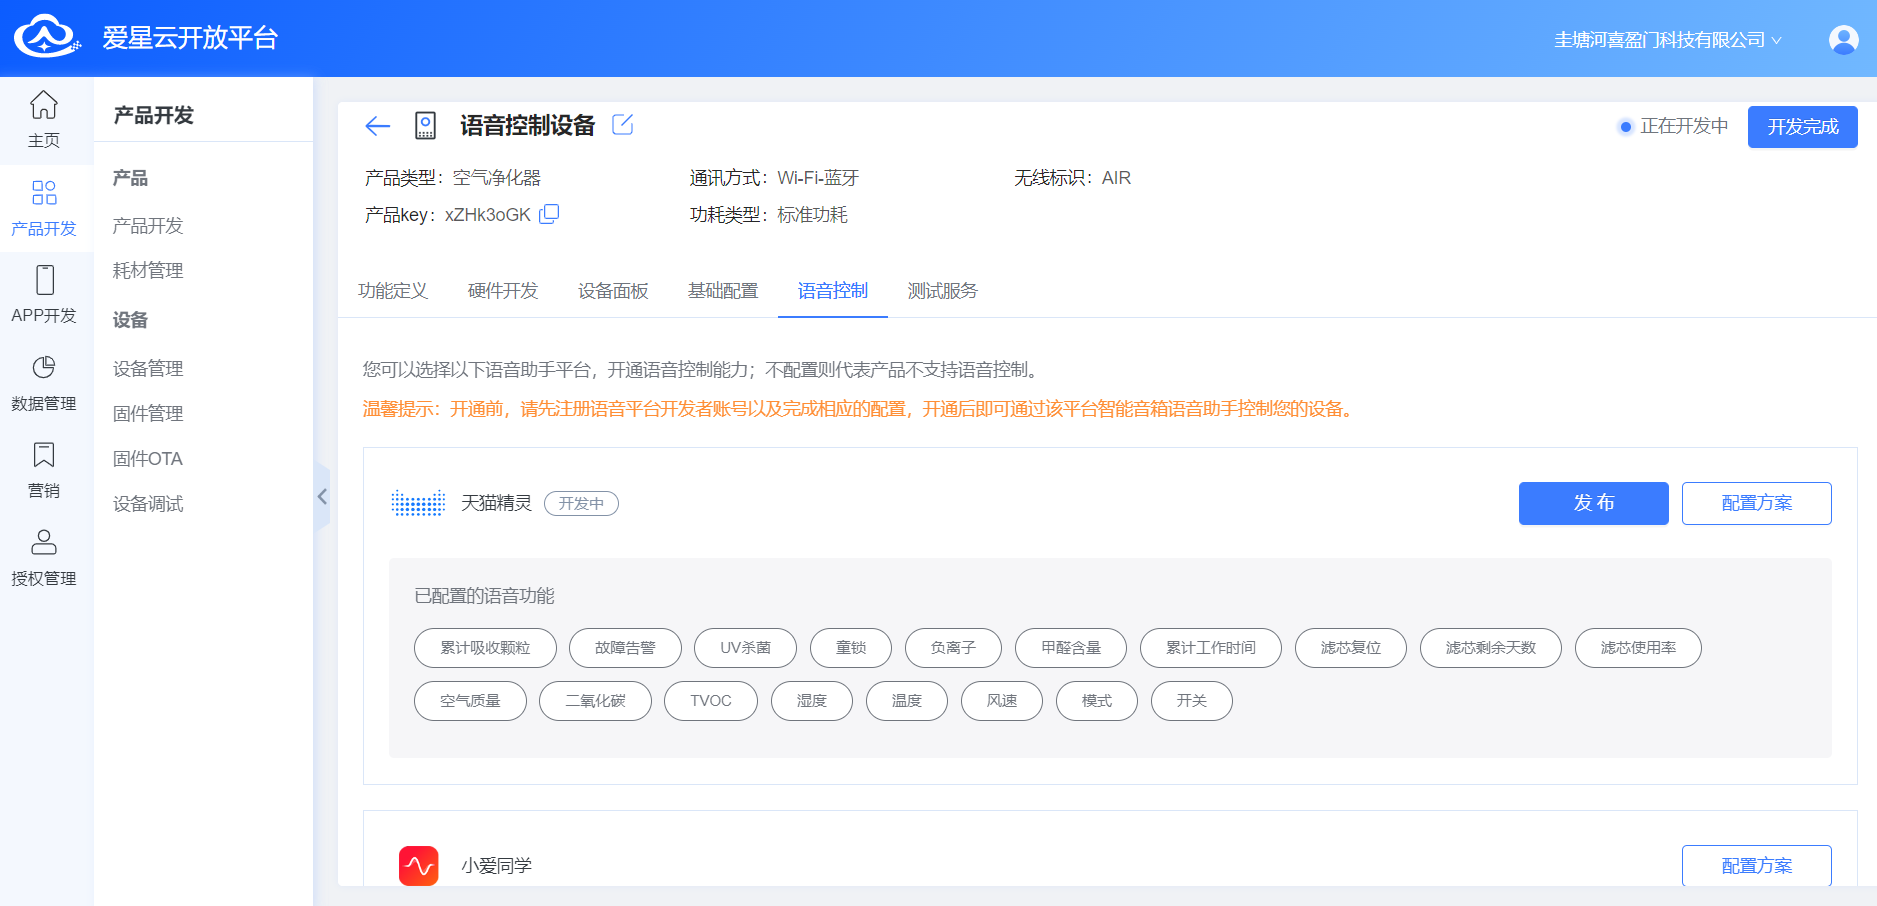Click the 甲醛含量 voice function tag
The image size is (1877, 906).
[x=1071, y=648]
